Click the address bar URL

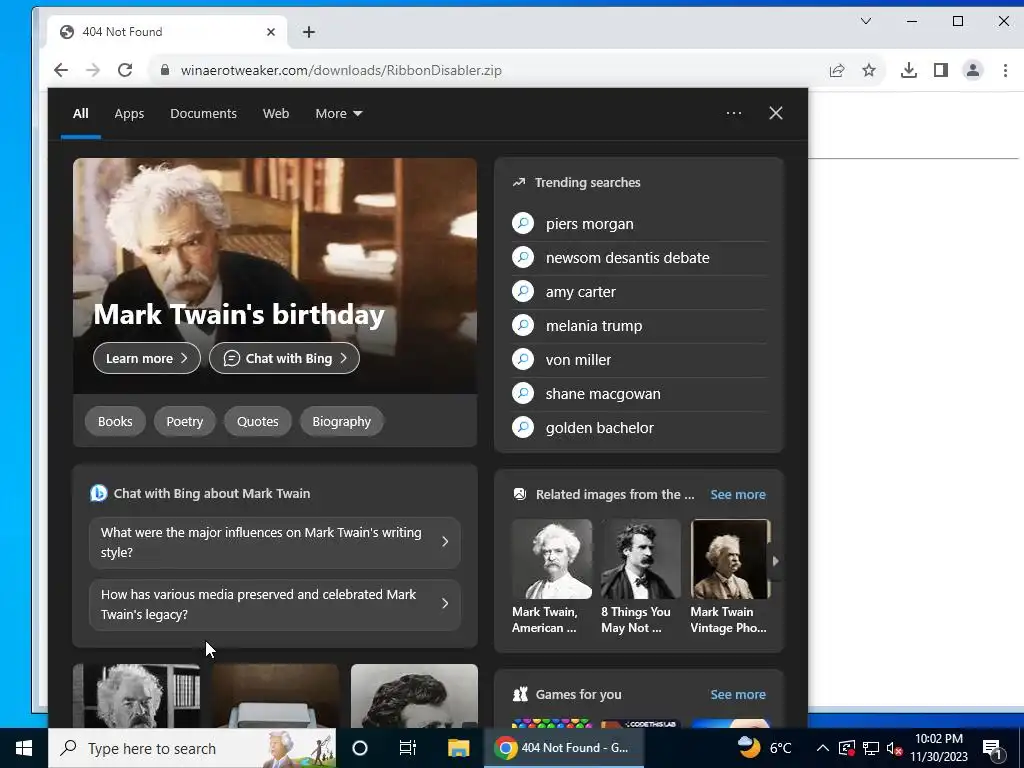click(341, 70)
